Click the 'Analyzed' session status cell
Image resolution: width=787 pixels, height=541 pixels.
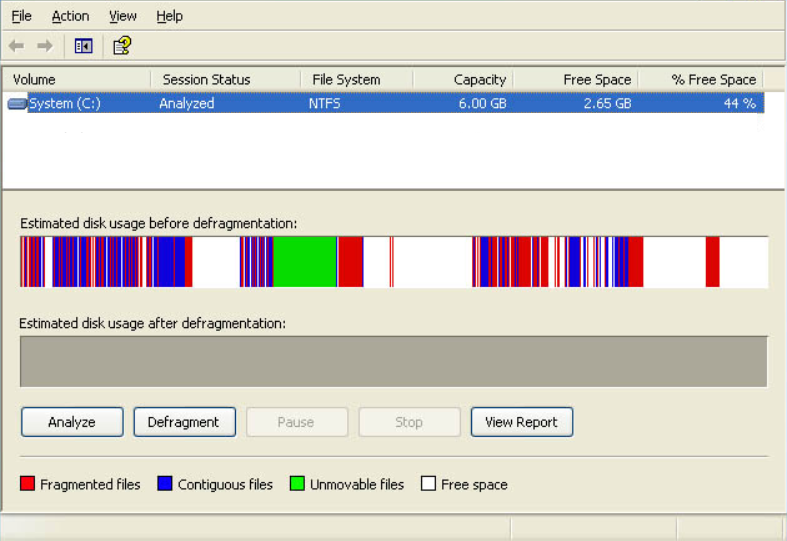(x=187, y=103)
